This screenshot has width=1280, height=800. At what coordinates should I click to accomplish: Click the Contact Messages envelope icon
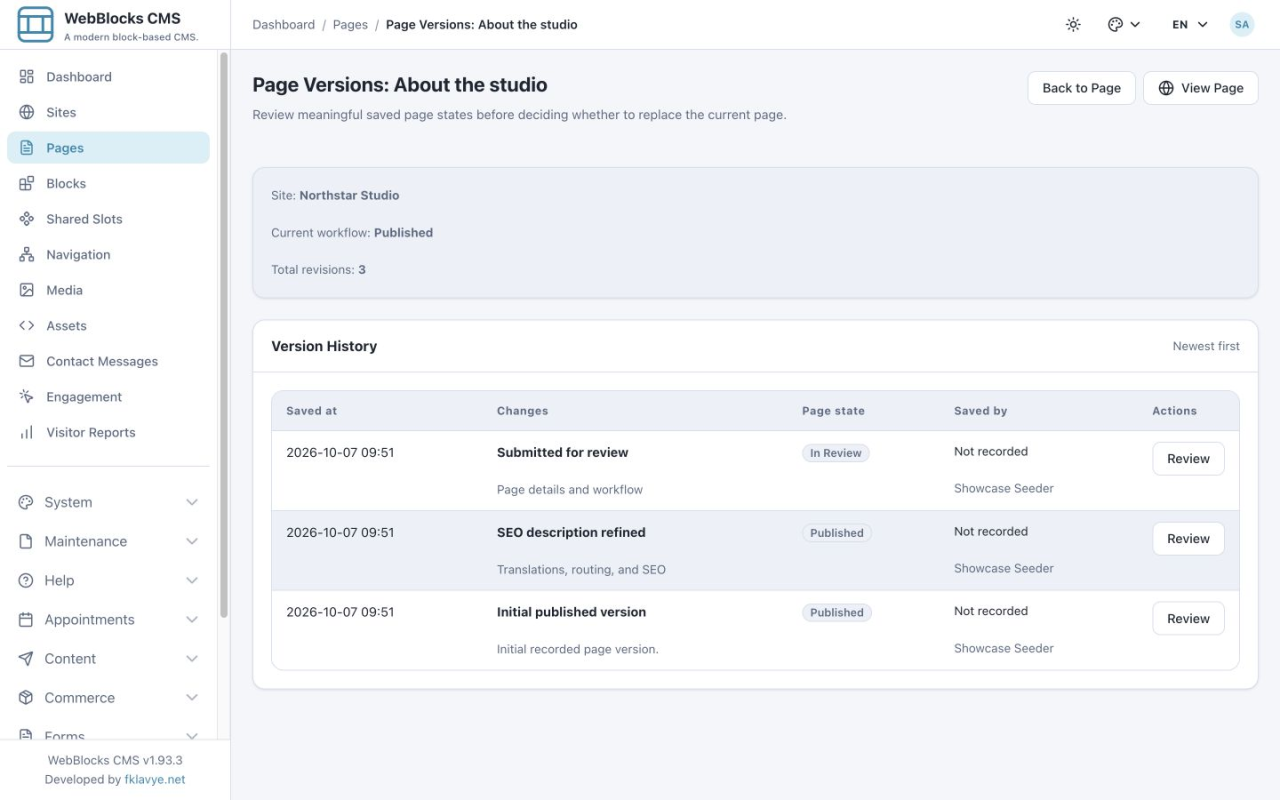pyautogui.click(x=27, y=361)
